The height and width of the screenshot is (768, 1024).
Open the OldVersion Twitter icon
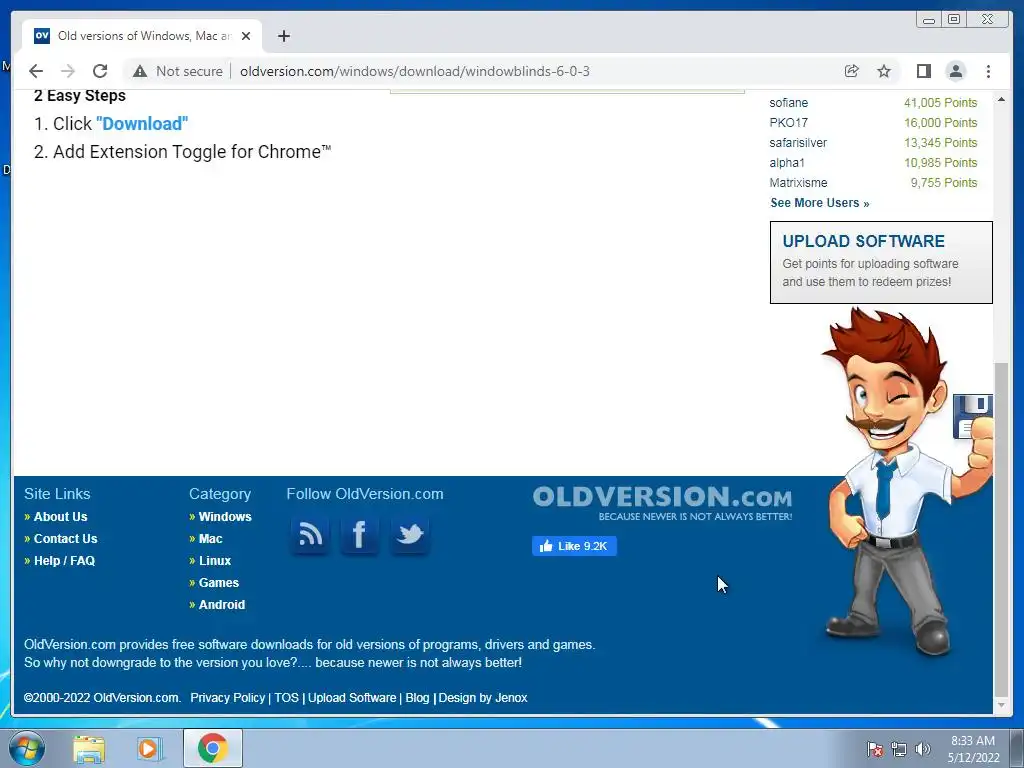[x=409, y=535]
